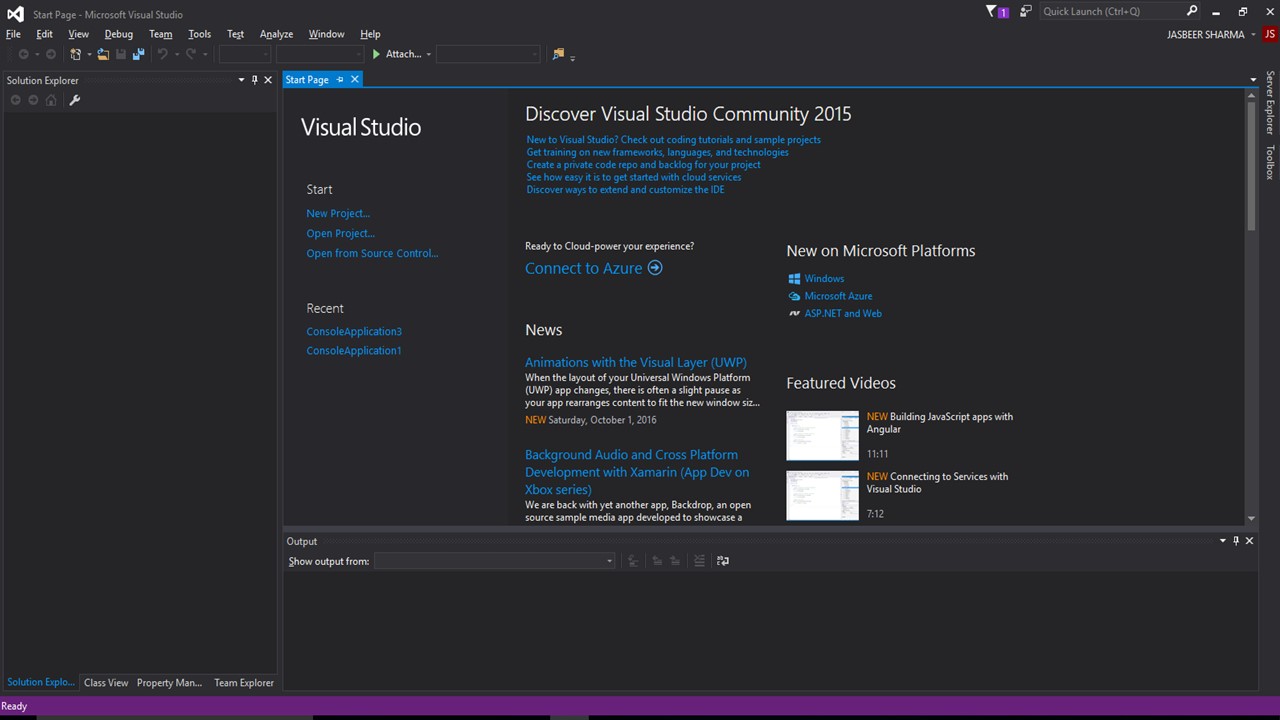Open recent project ConsoleApplication3
The height and width of the screenshot is (720, 1280).
click(x=354, y=331)
